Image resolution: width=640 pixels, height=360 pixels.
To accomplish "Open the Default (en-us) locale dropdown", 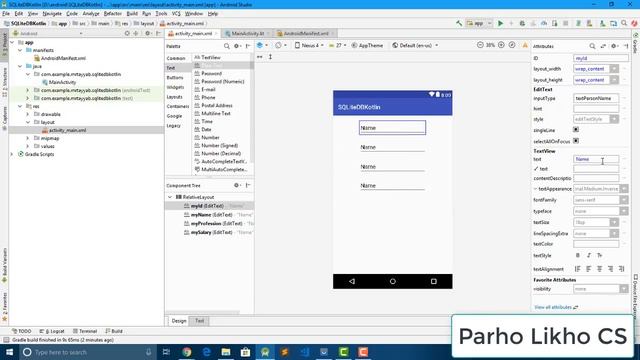I will coord(415,45).
